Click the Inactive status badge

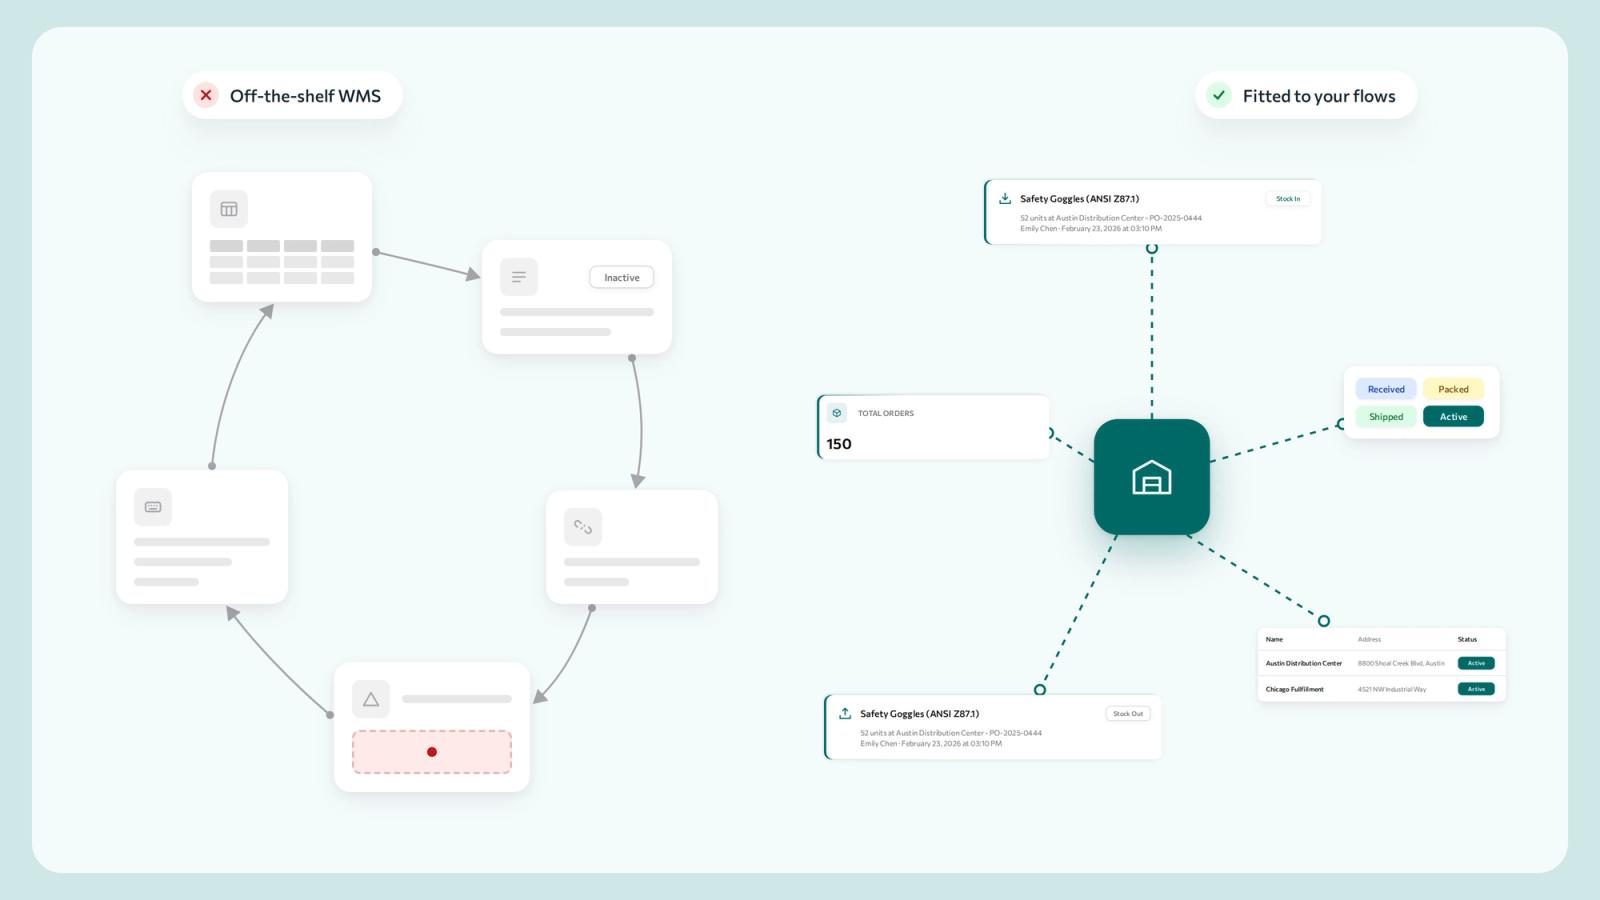pos(622,277)
